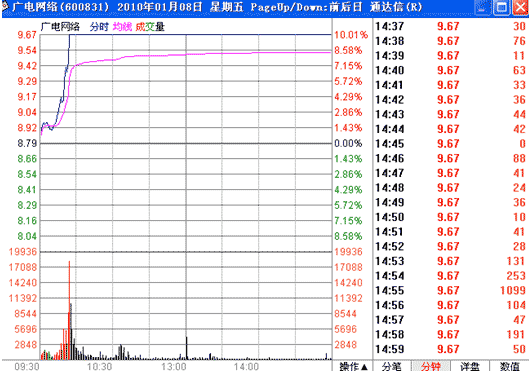Viewport: 529px width, 372px height.
Task: Minimize the stock chart window
Action: 483,8
